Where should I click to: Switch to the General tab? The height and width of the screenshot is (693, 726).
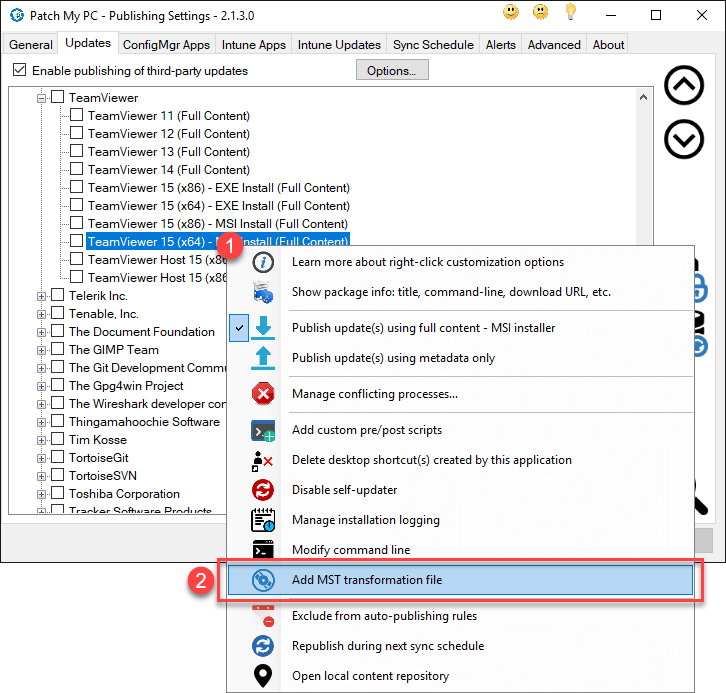pyautogui.click(x=31, y=44)
